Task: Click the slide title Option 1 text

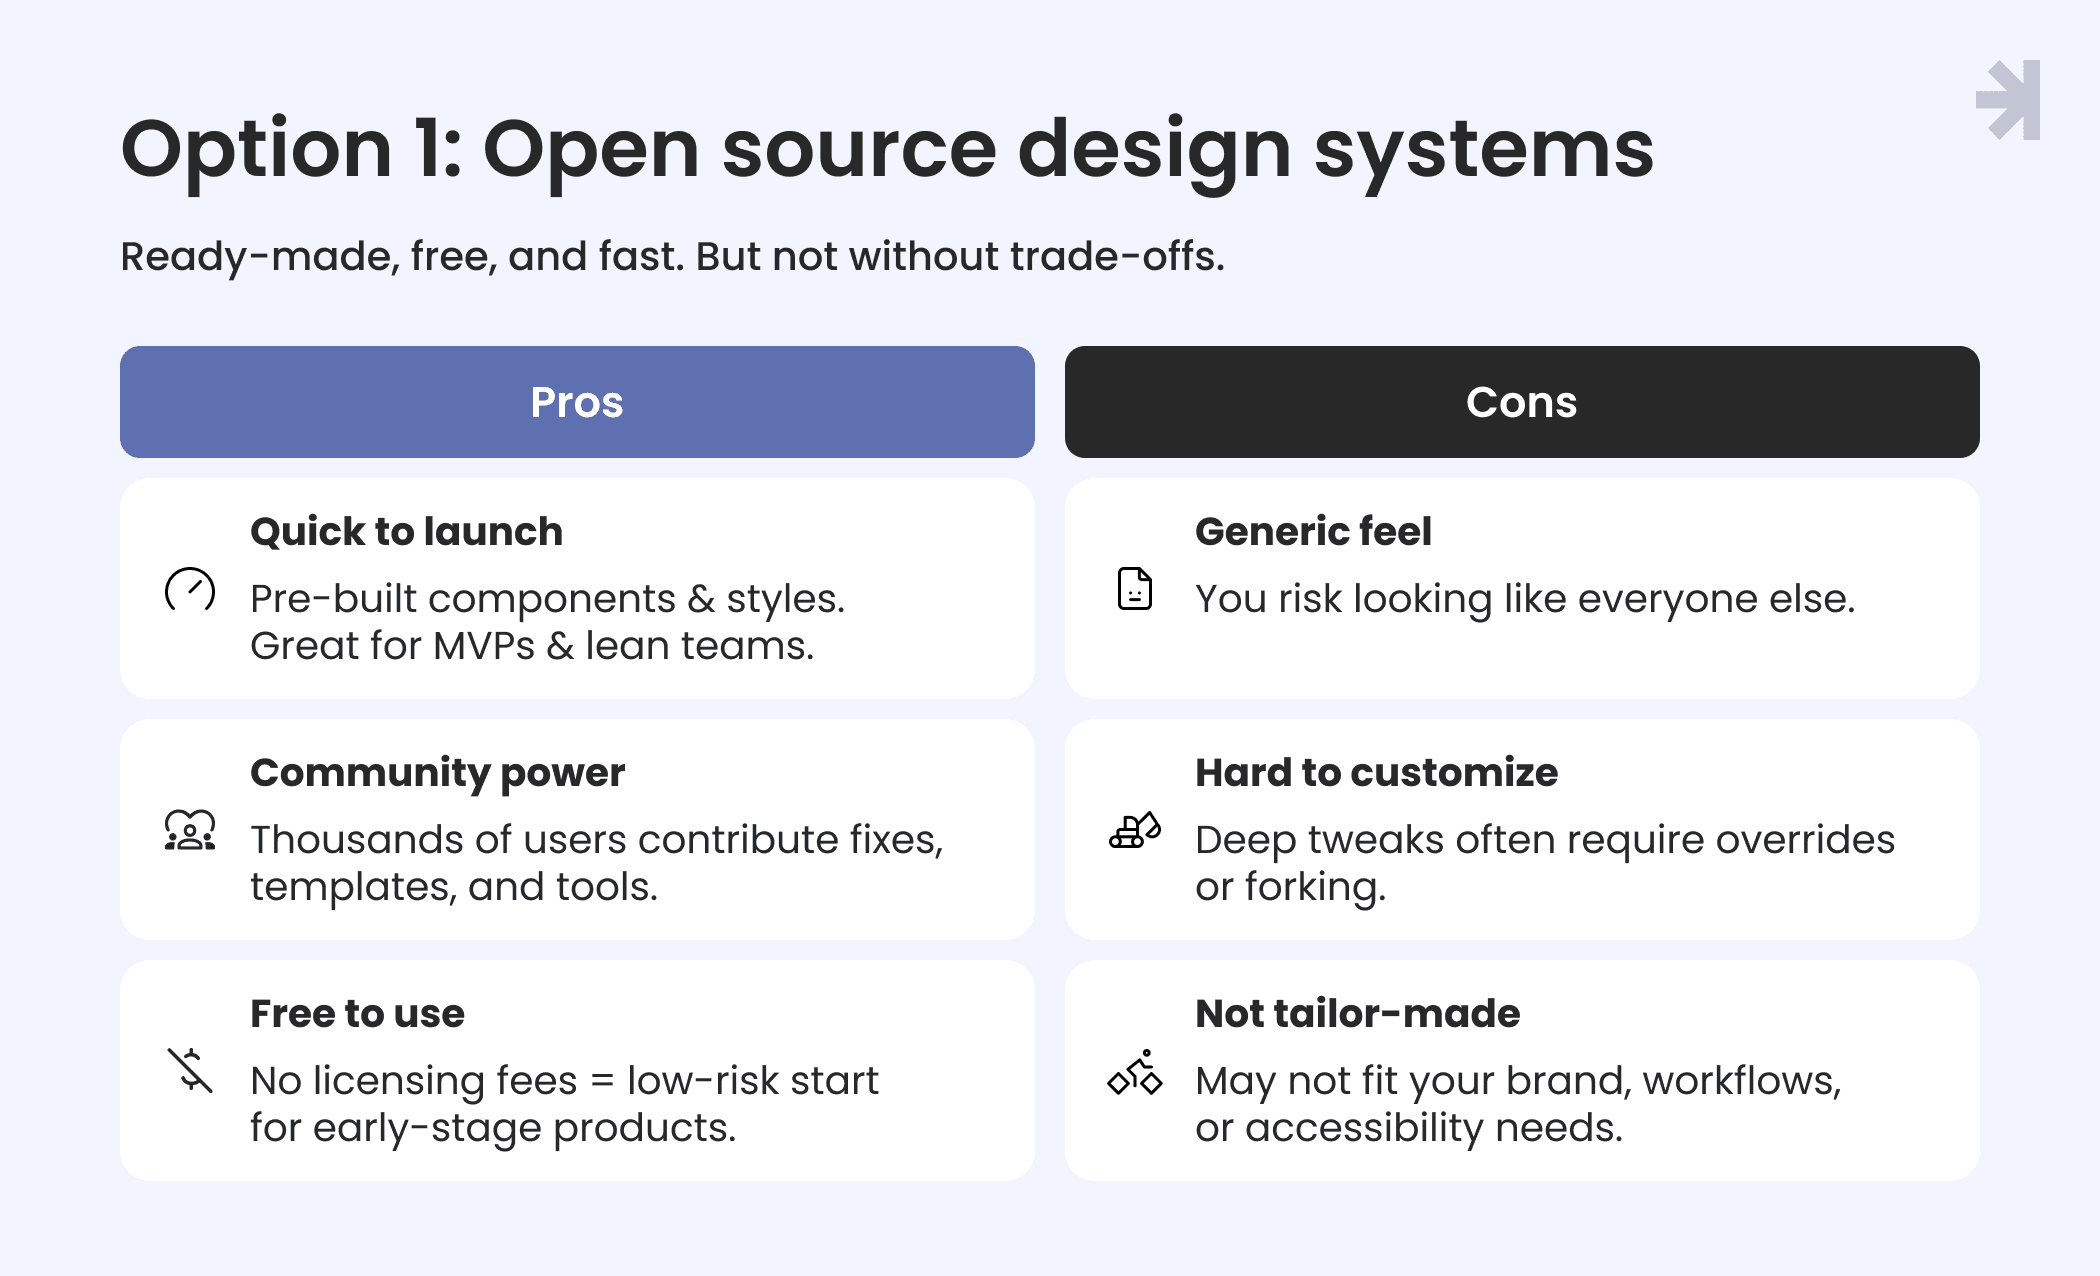Action: [x=886, y=150]
